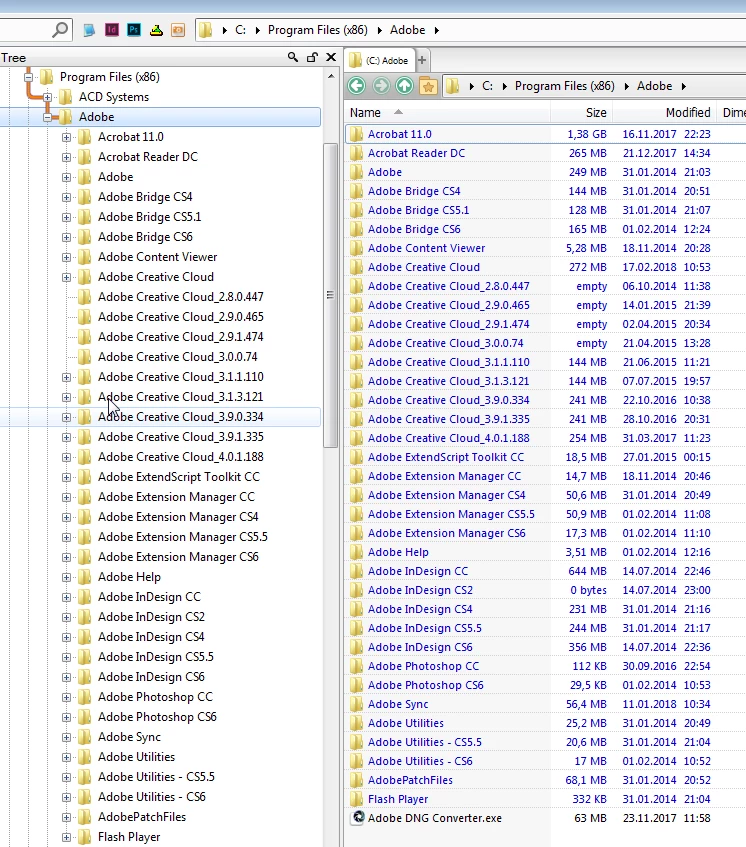
Task: Click Program Files (x86) in the top address bar
Action: click(x=318, y=30)
